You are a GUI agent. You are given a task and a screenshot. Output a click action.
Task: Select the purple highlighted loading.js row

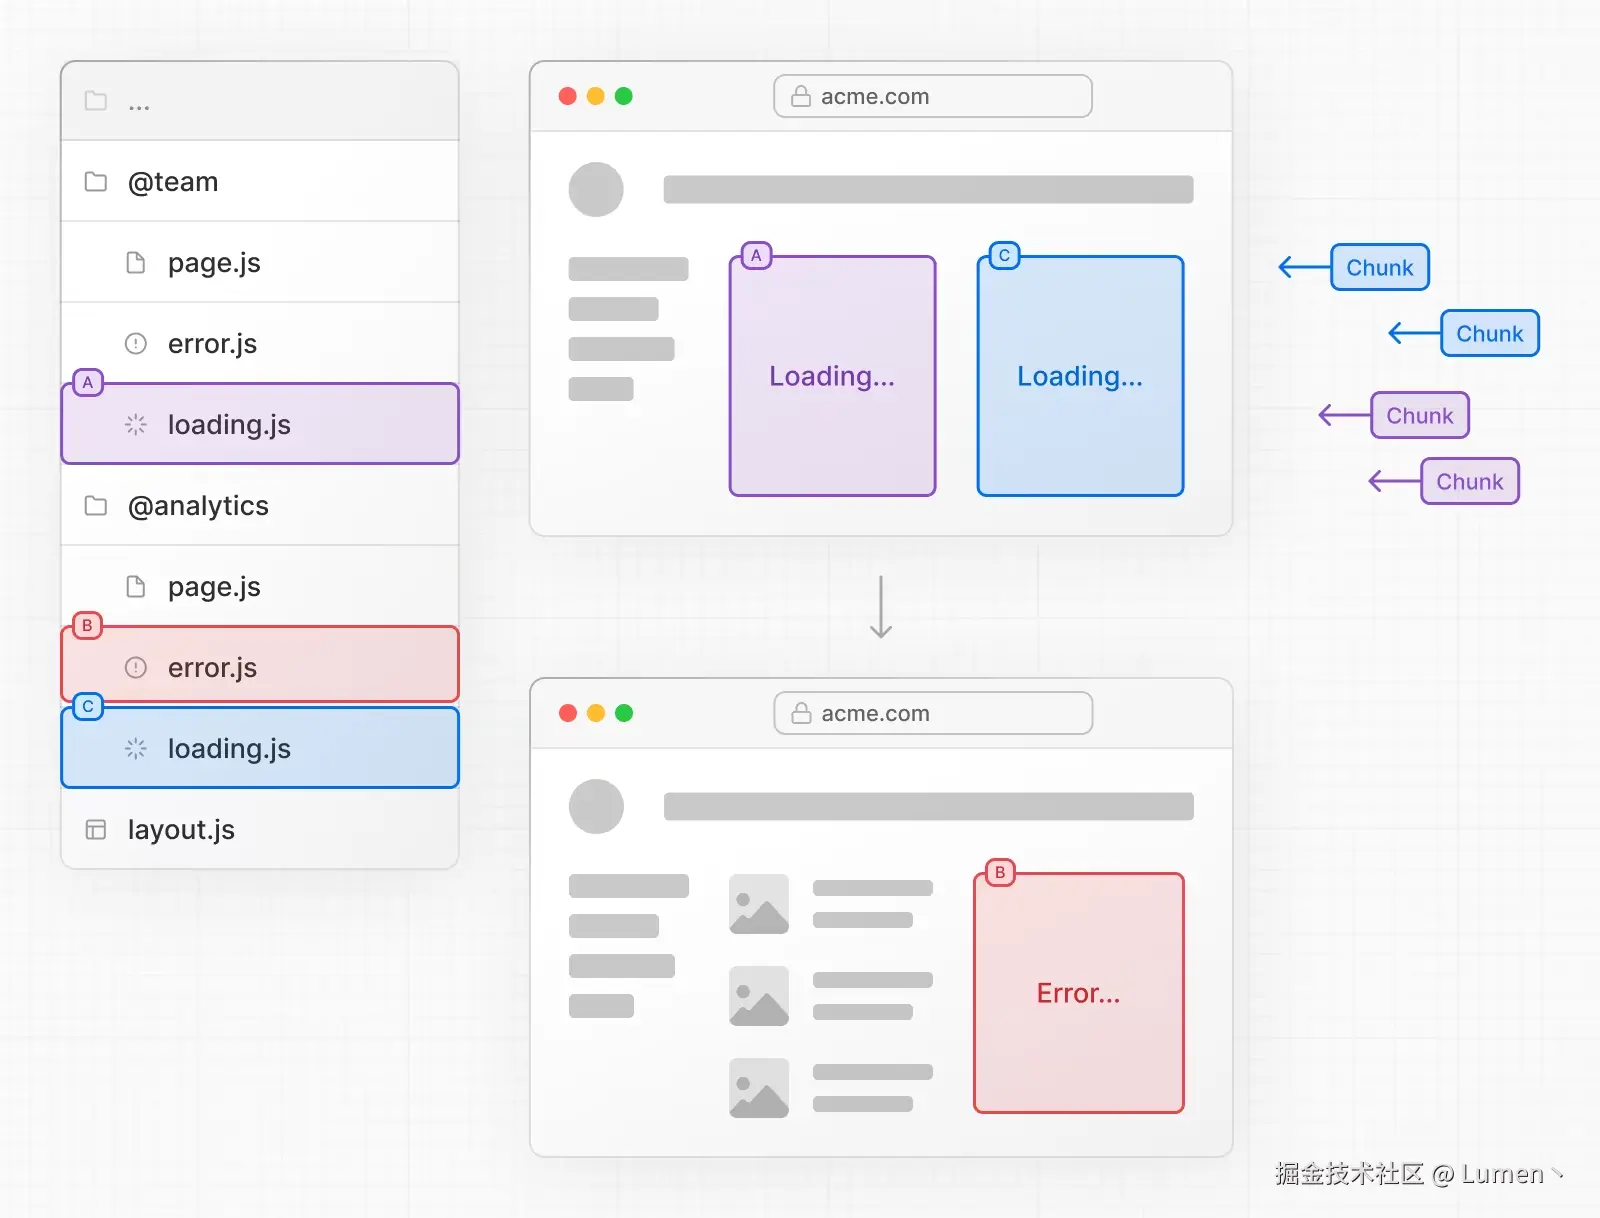coord(260,424)
